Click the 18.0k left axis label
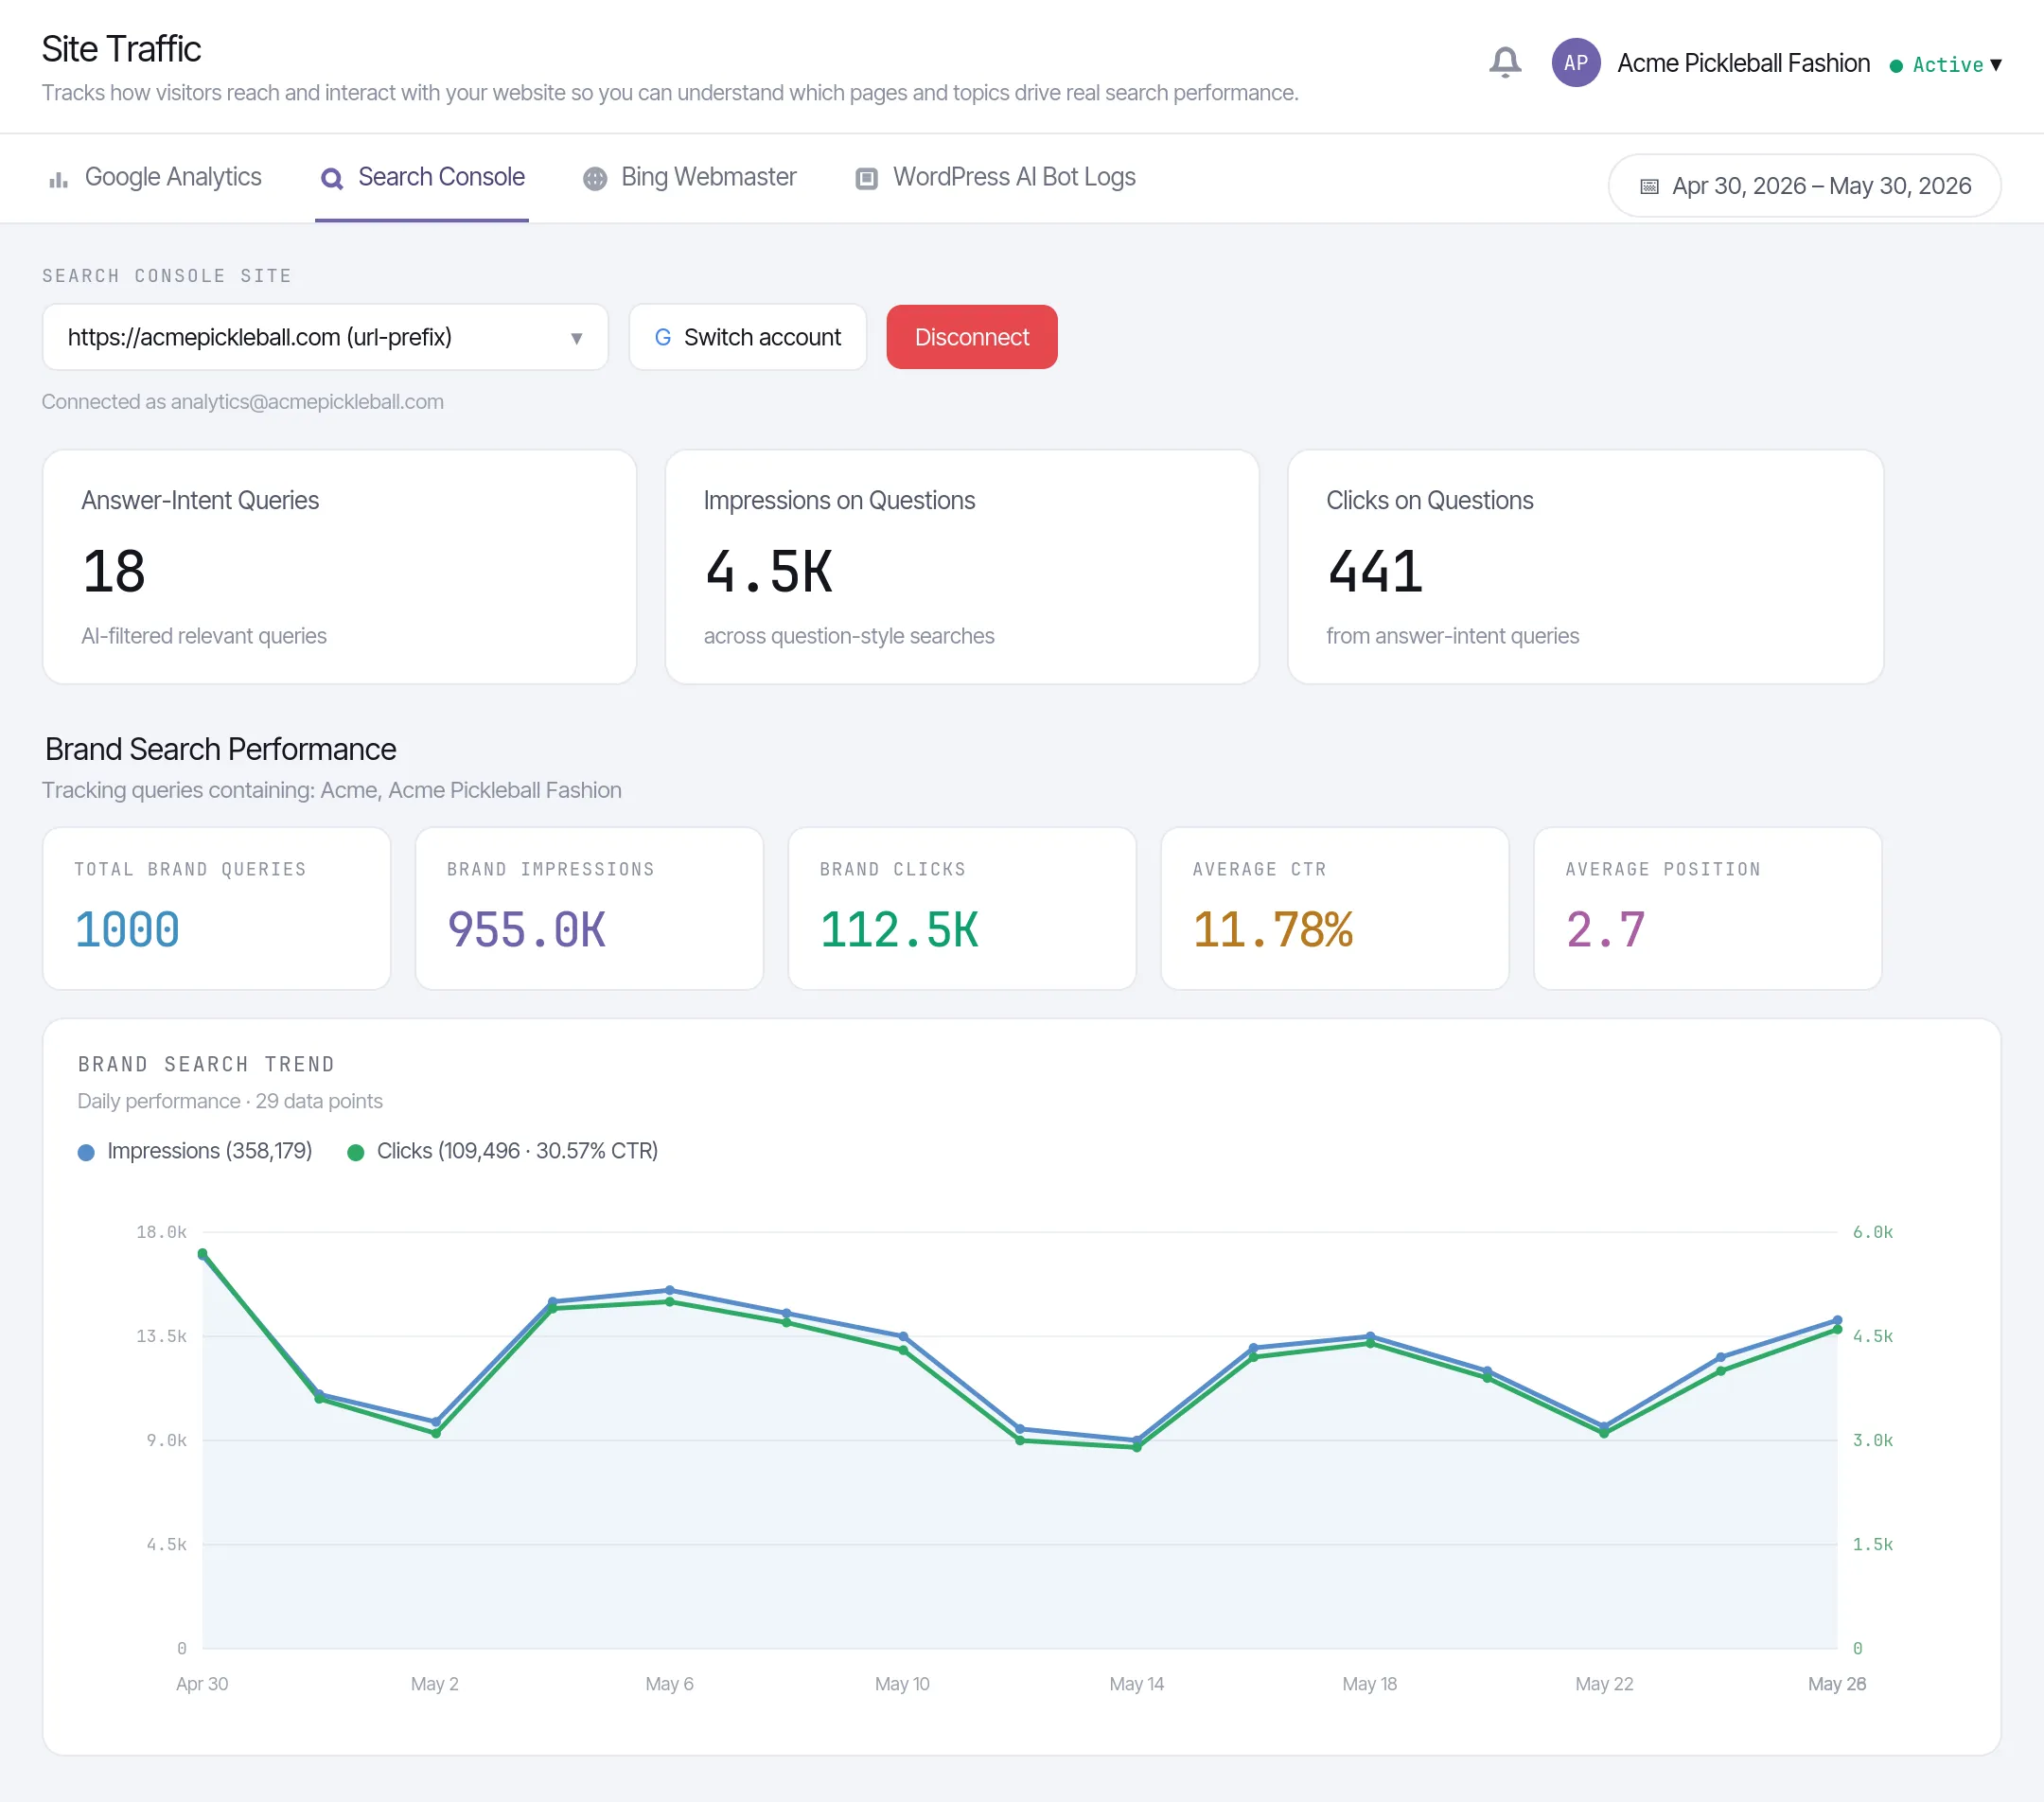 point(161,1232)
